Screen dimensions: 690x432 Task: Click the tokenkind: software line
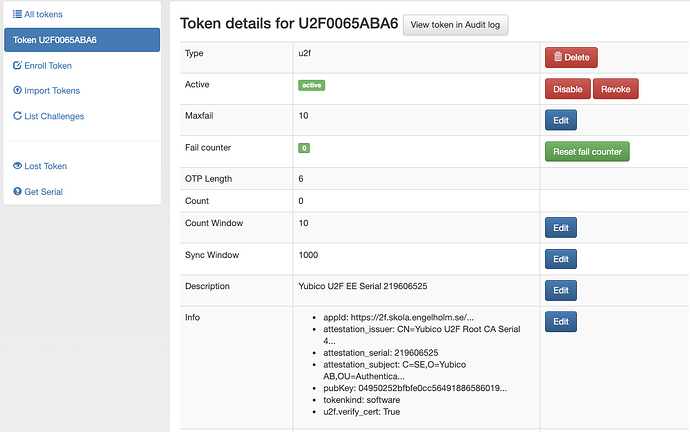click(x=361, y=400)
